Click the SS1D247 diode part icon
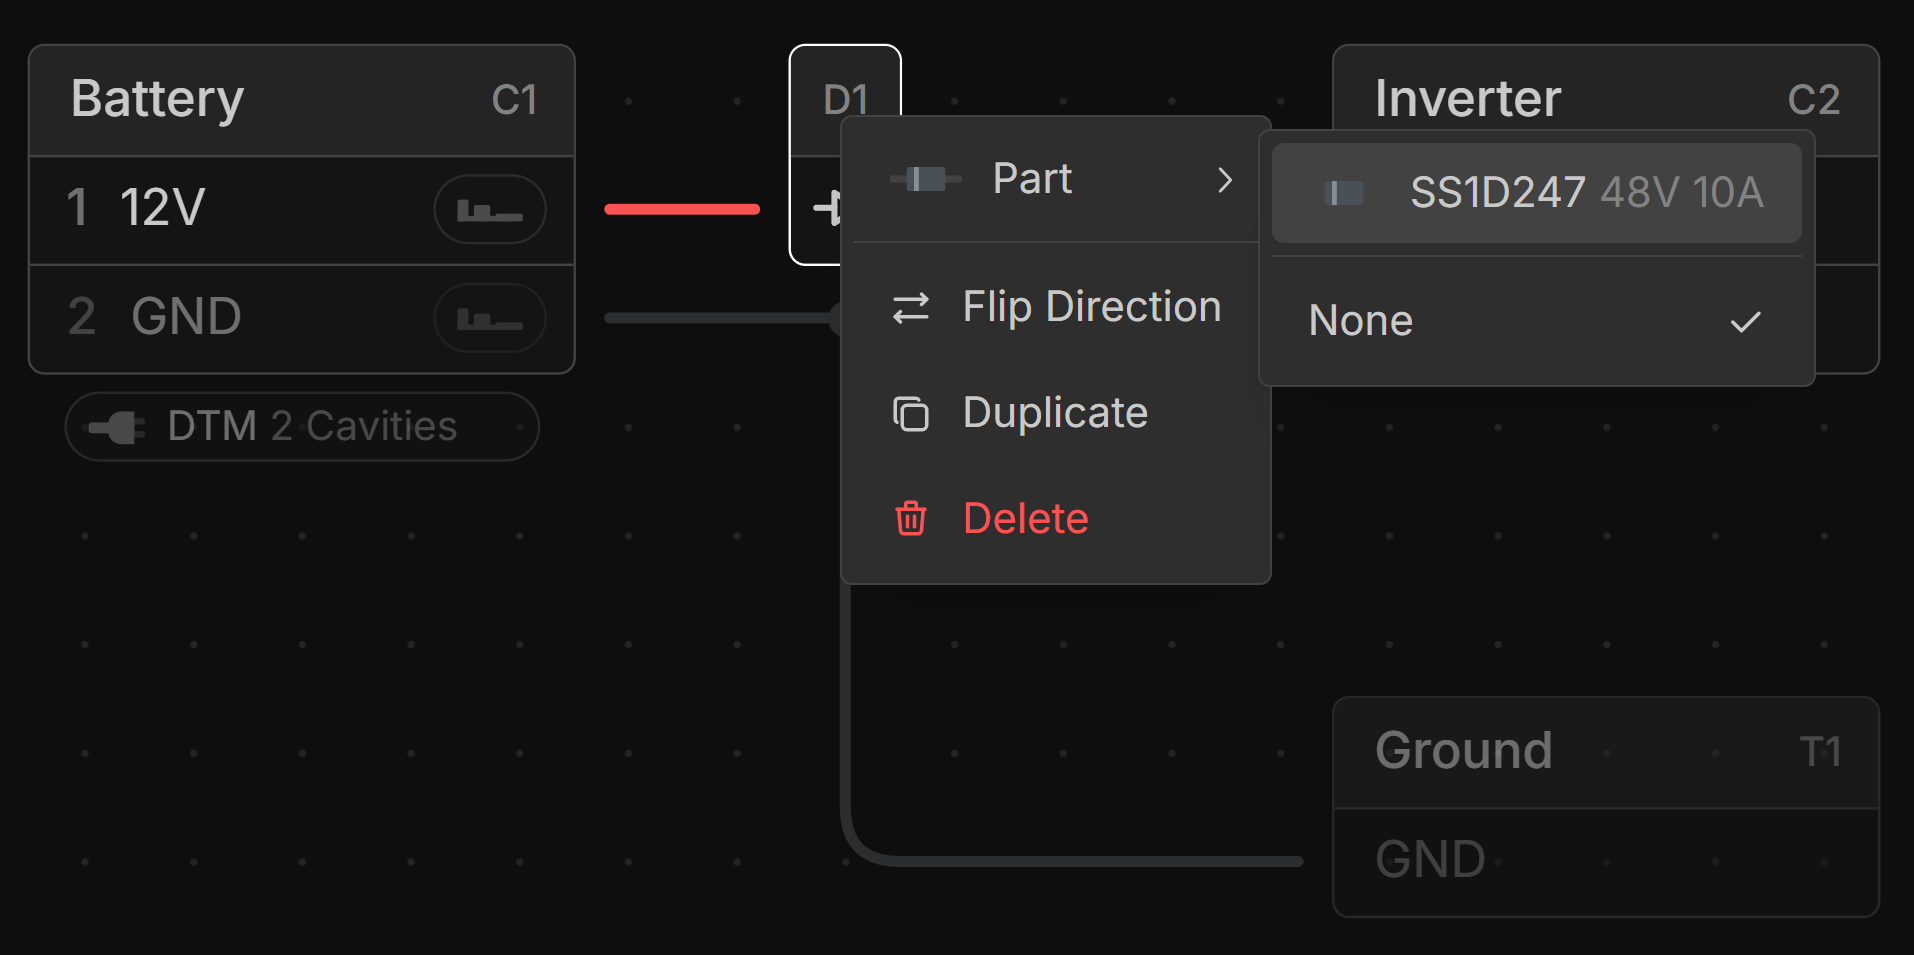The height and width of the screenshot is (955, 1914). (x=1343, y=193)
